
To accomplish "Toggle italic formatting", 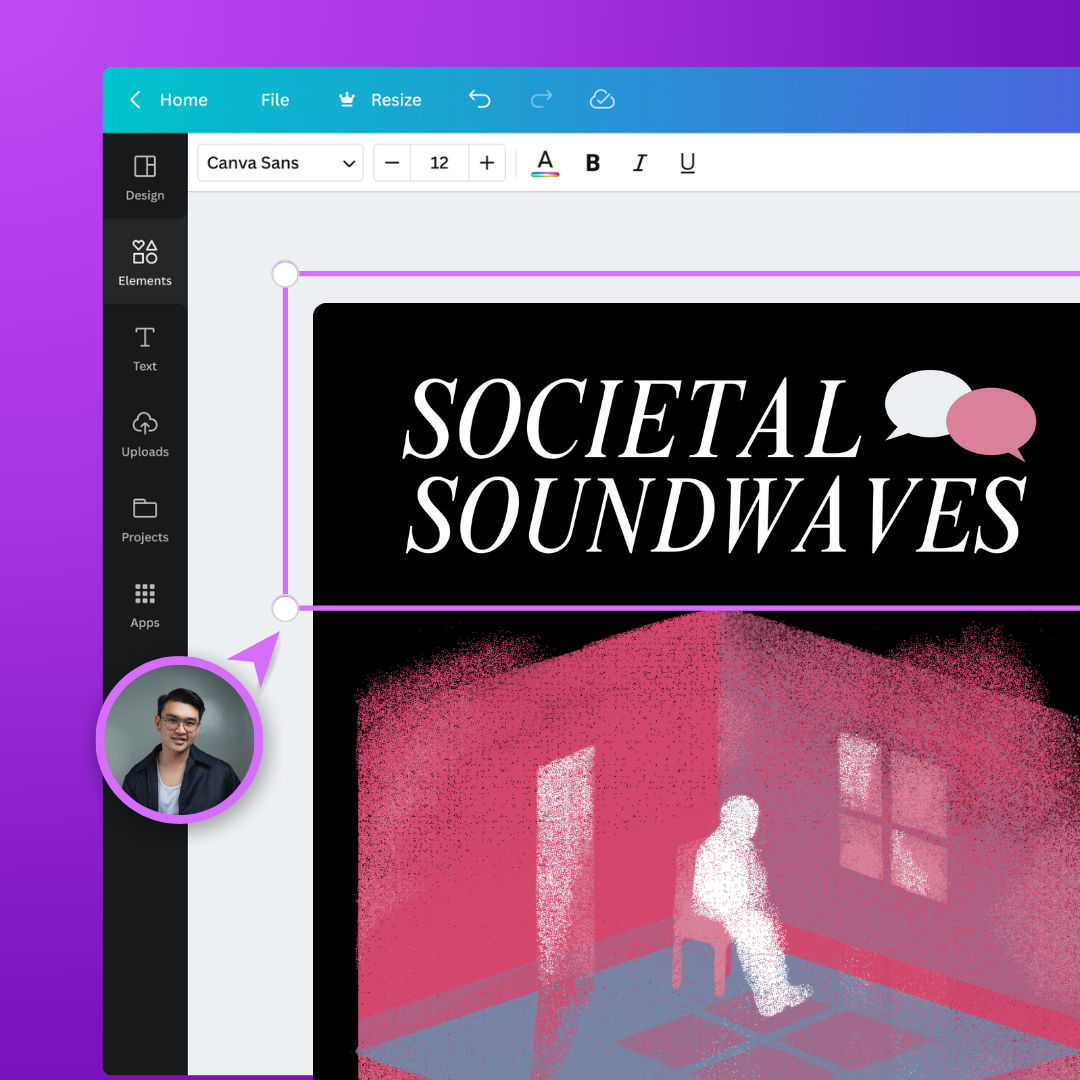I will click(640, 163).
